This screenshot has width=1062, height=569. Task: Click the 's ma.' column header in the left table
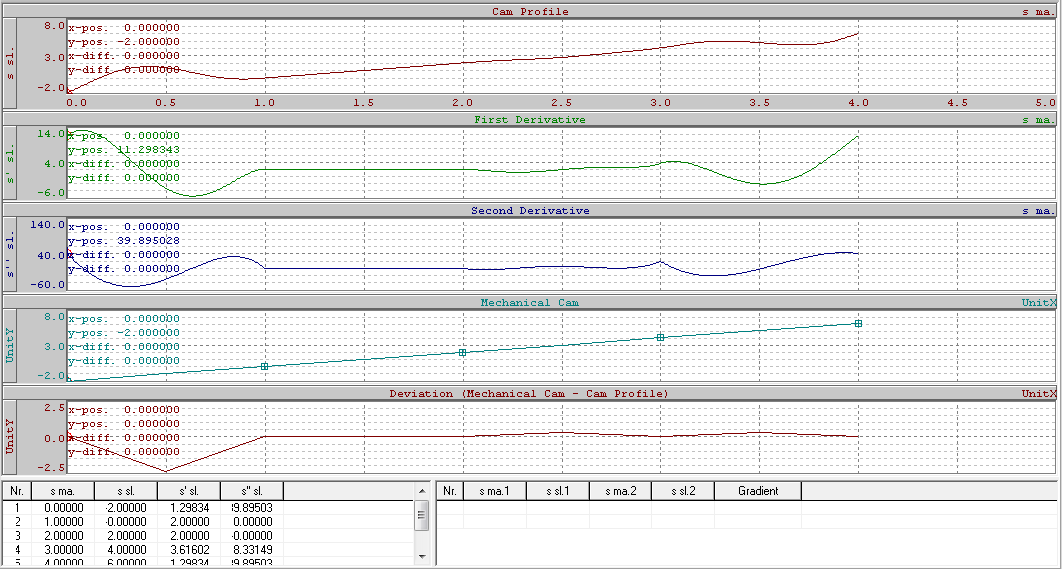[62, 491]
